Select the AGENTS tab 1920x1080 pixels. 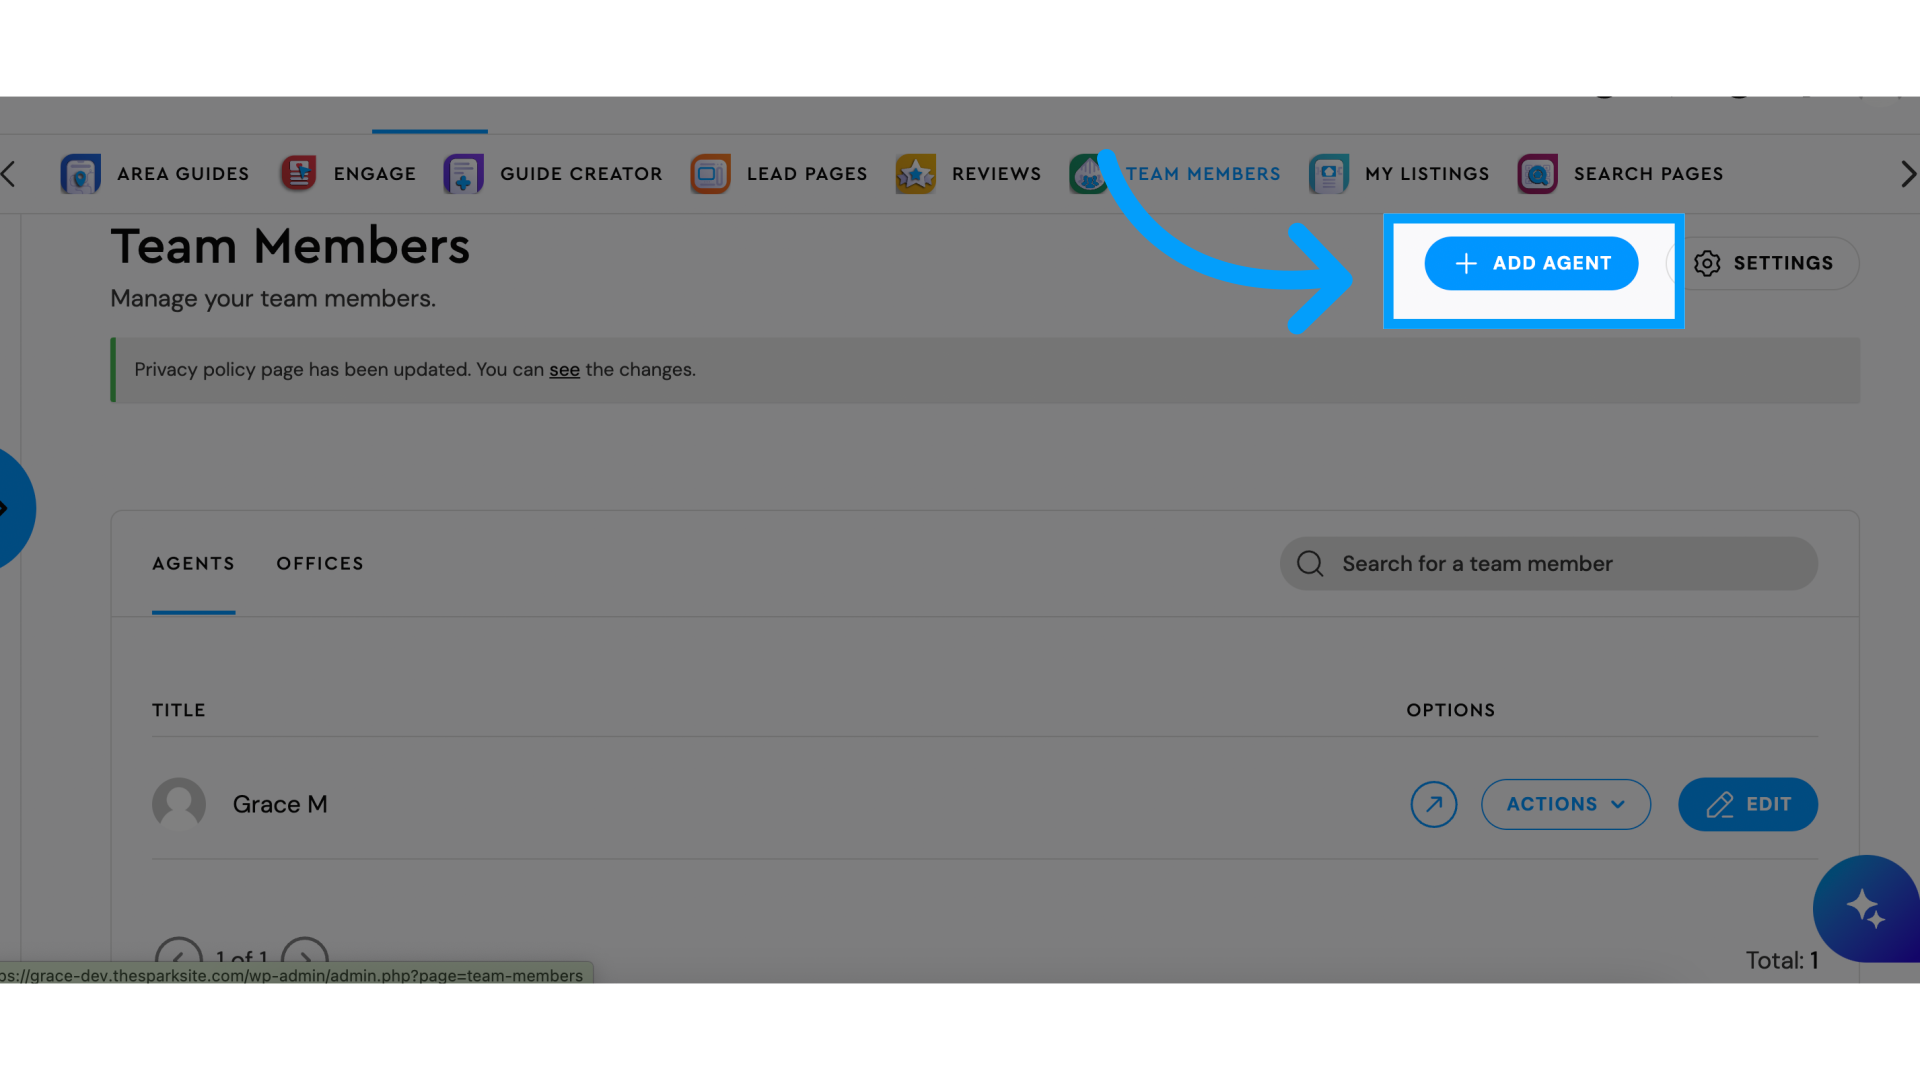(194, 563)
